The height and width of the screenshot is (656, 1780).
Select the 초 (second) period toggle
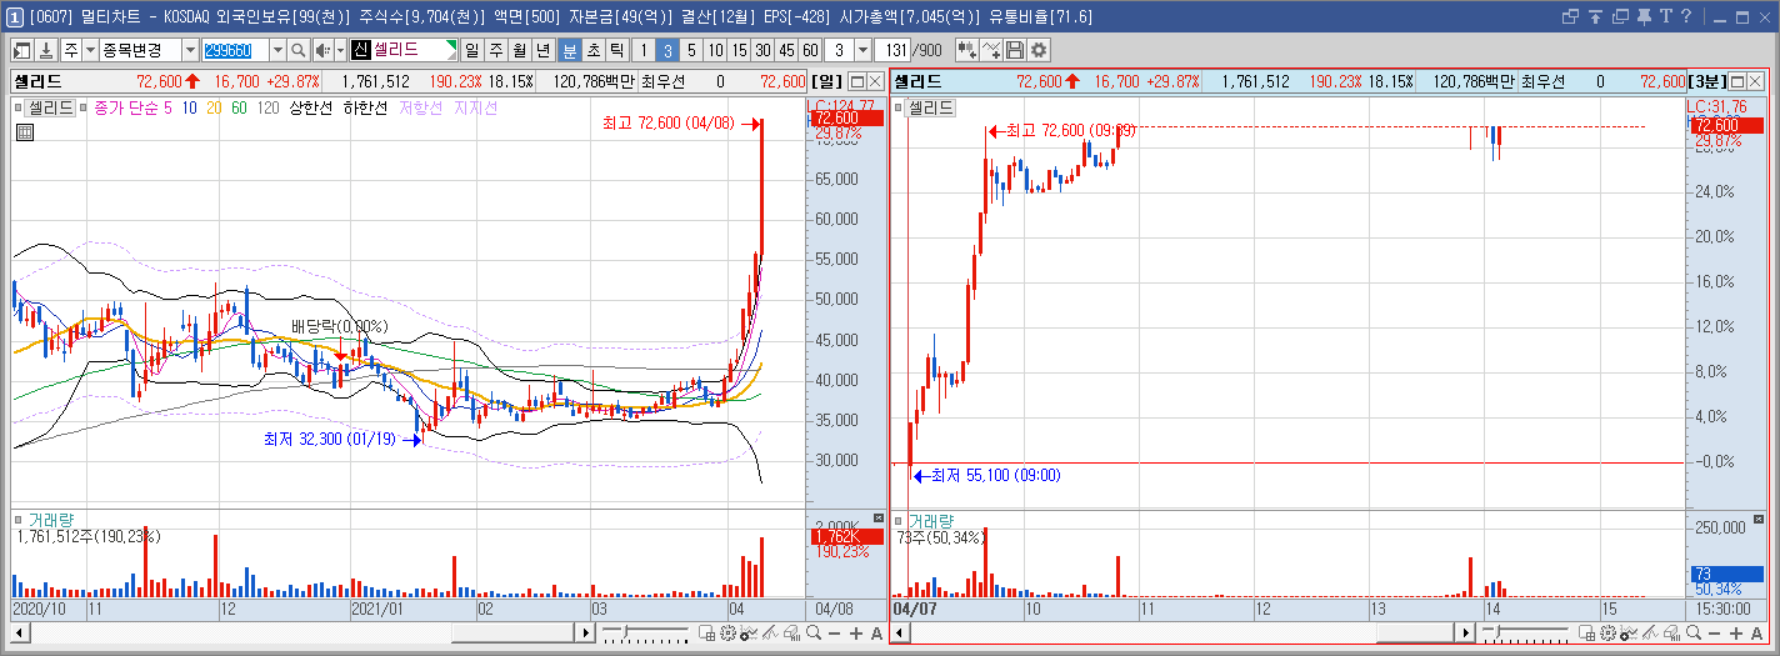click(594, 50)
